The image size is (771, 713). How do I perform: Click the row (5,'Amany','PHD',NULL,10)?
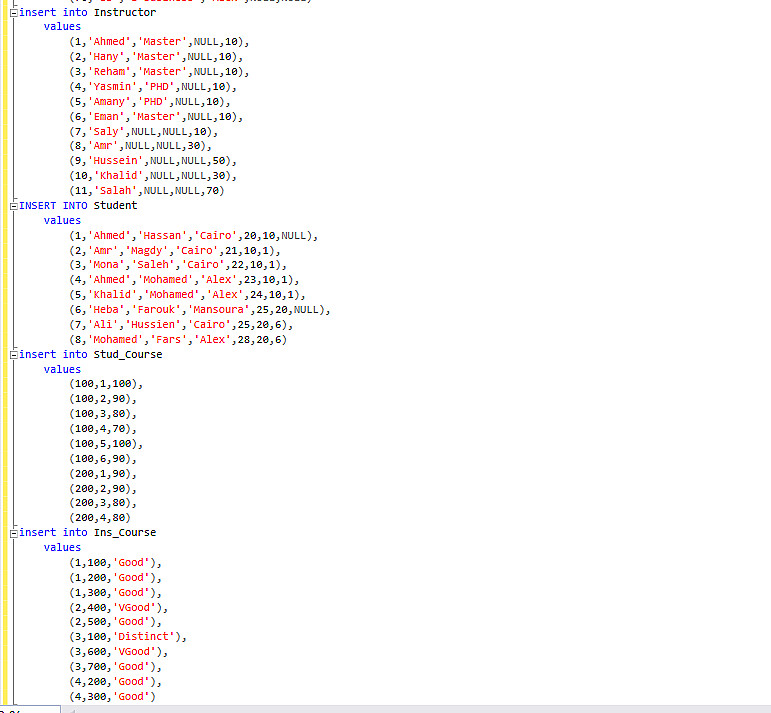pyautogui.click(x=149, y=102)
